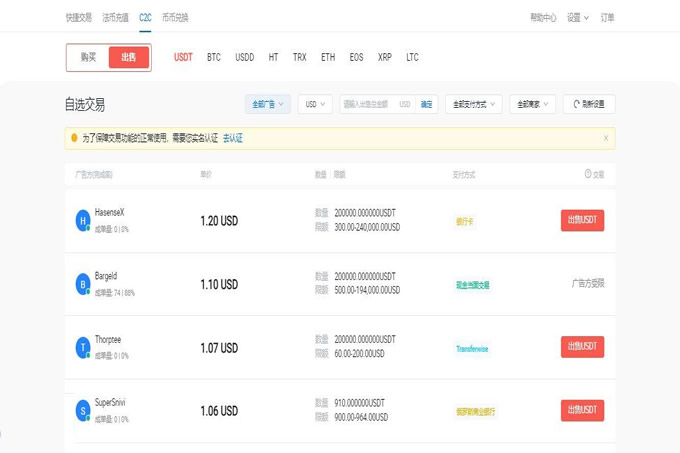Screen dimensions: 680x453
Task: Click the 900.00-964.00USD limit text
Action: pos(361,417)
